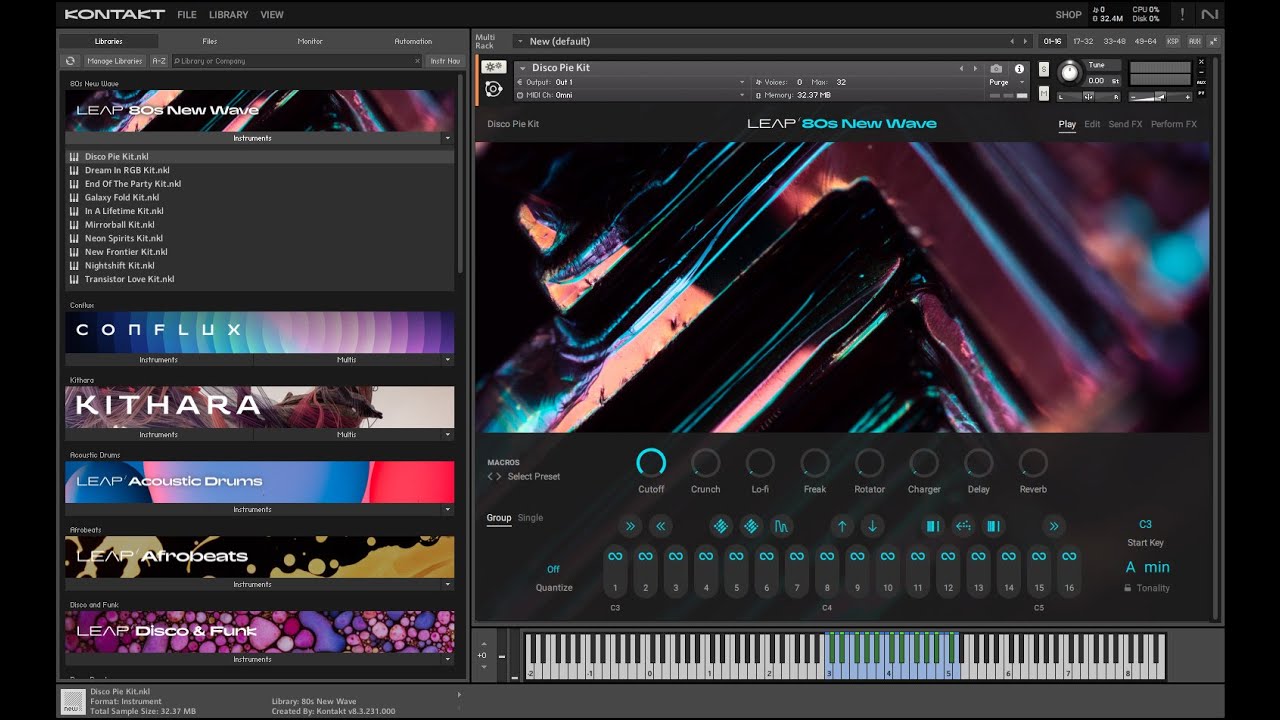
Task: Select the Single mode option
Action: [530, 518]
